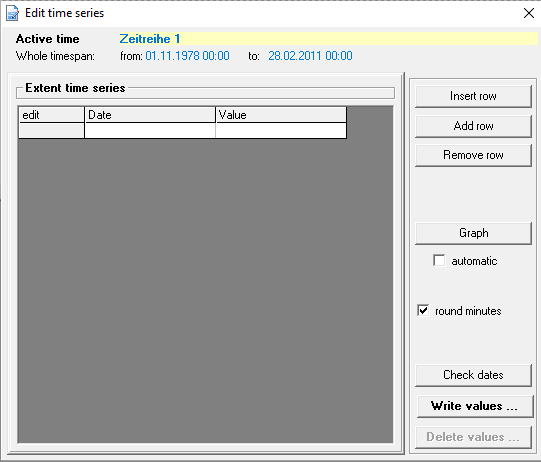Click the Add row button
This screenshot has width=541, height=462.
[473, 126]
